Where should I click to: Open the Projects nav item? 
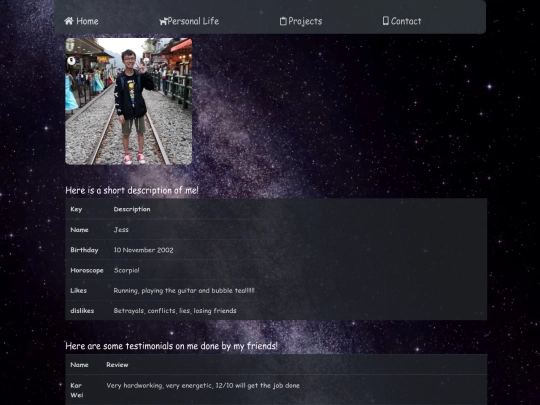pos(301,21)
